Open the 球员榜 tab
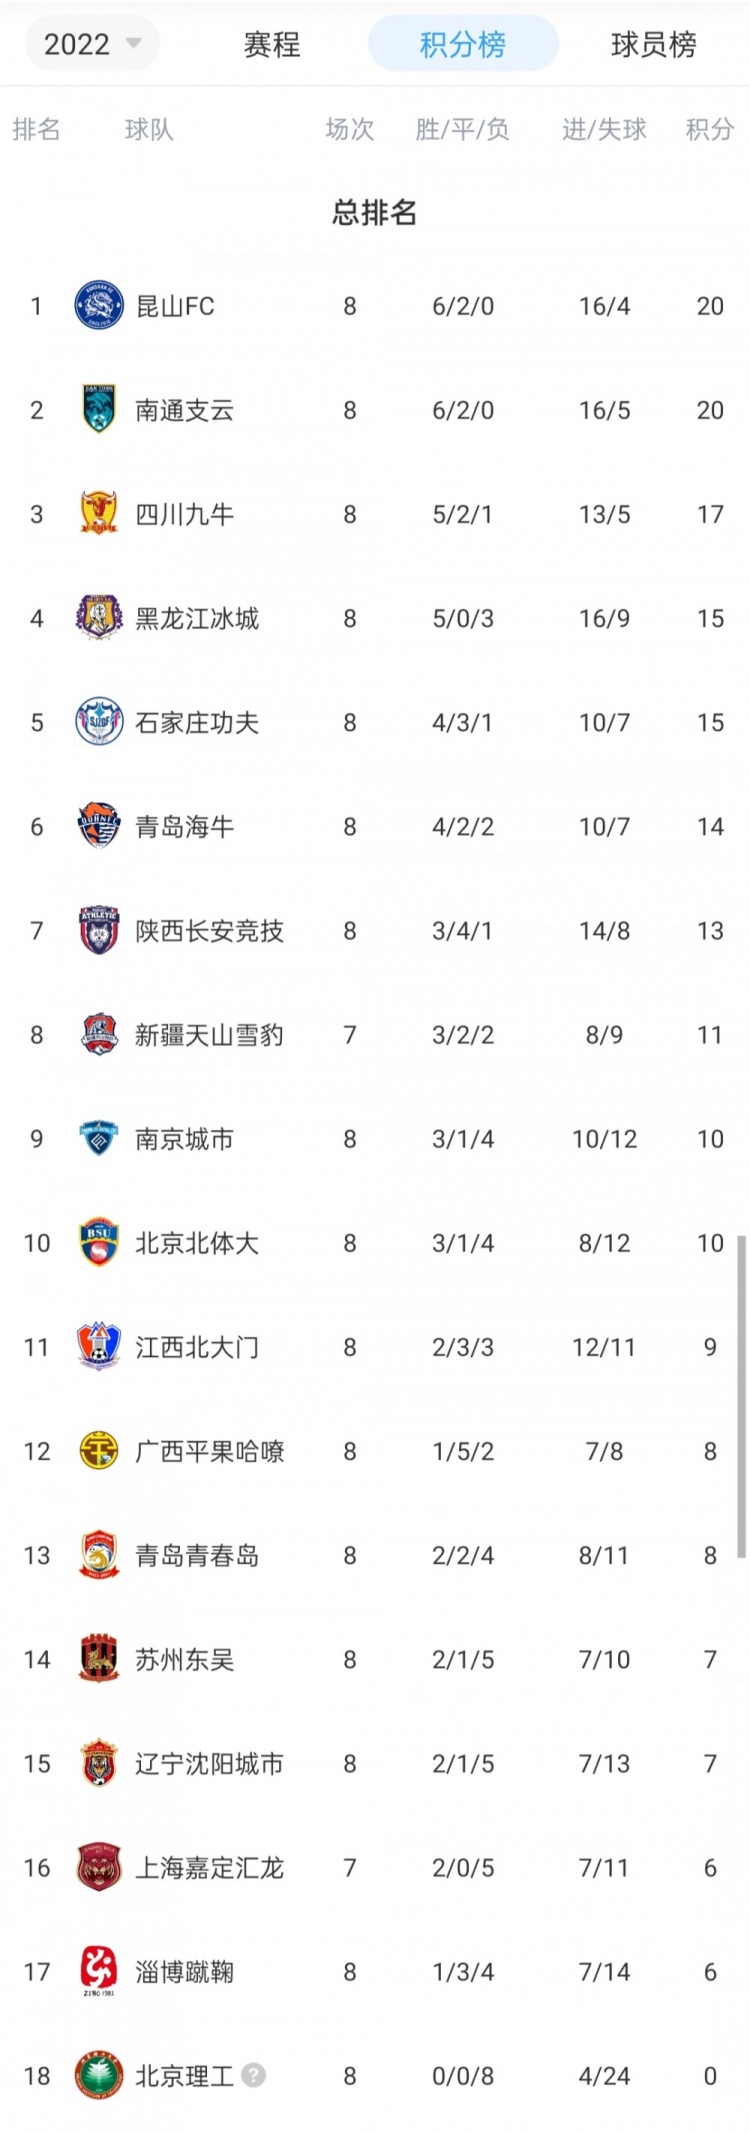The height and width of the screenshot is (2133, 750). [654, 44]
